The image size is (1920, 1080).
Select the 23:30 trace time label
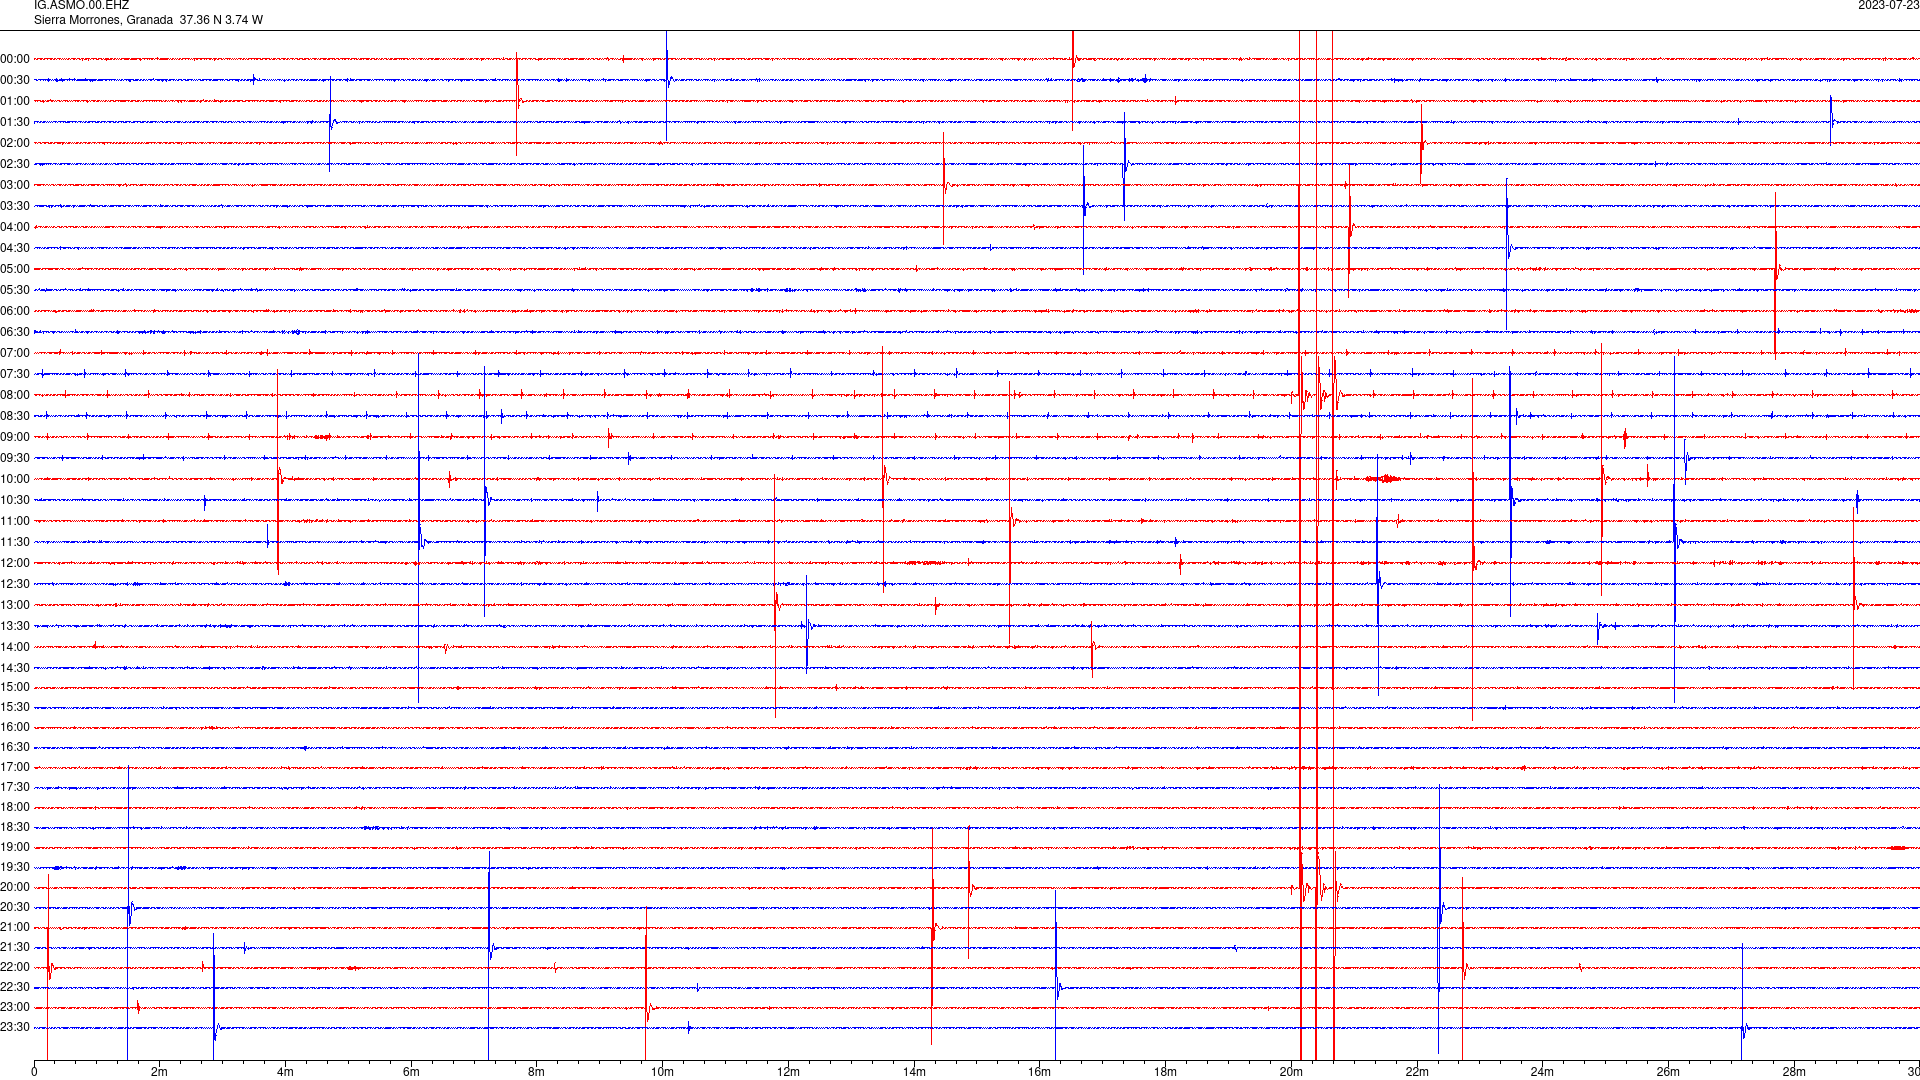pos(15,1027)
